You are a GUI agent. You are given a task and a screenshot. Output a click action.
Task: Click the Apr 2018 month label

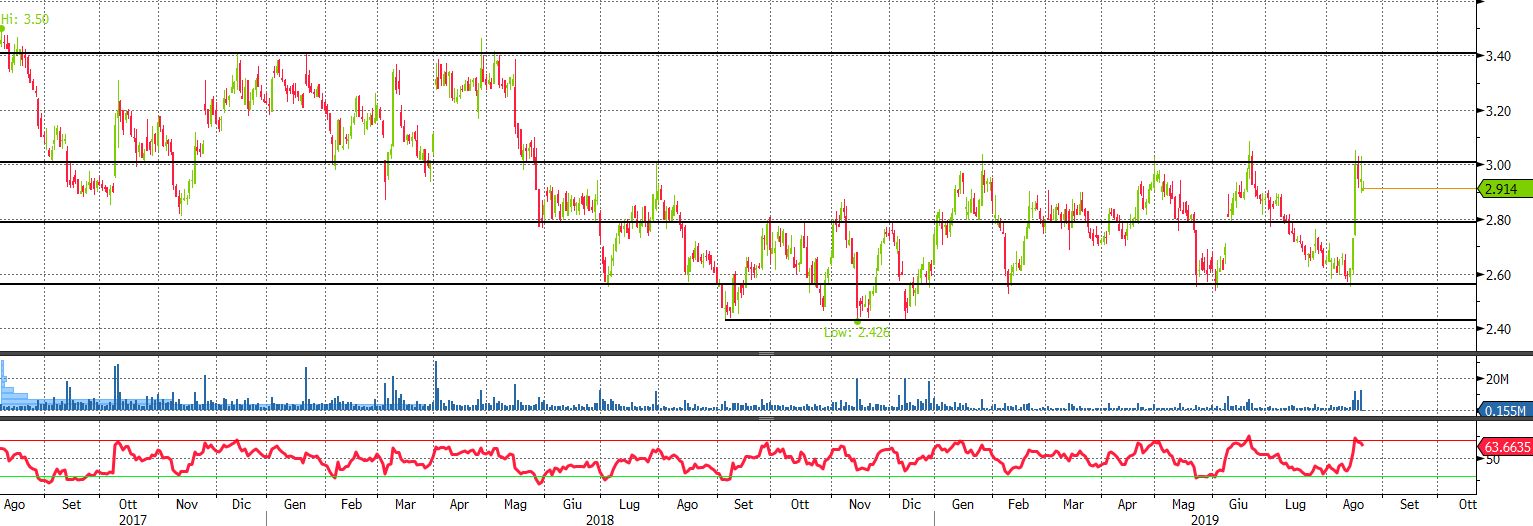pos(459,505)
